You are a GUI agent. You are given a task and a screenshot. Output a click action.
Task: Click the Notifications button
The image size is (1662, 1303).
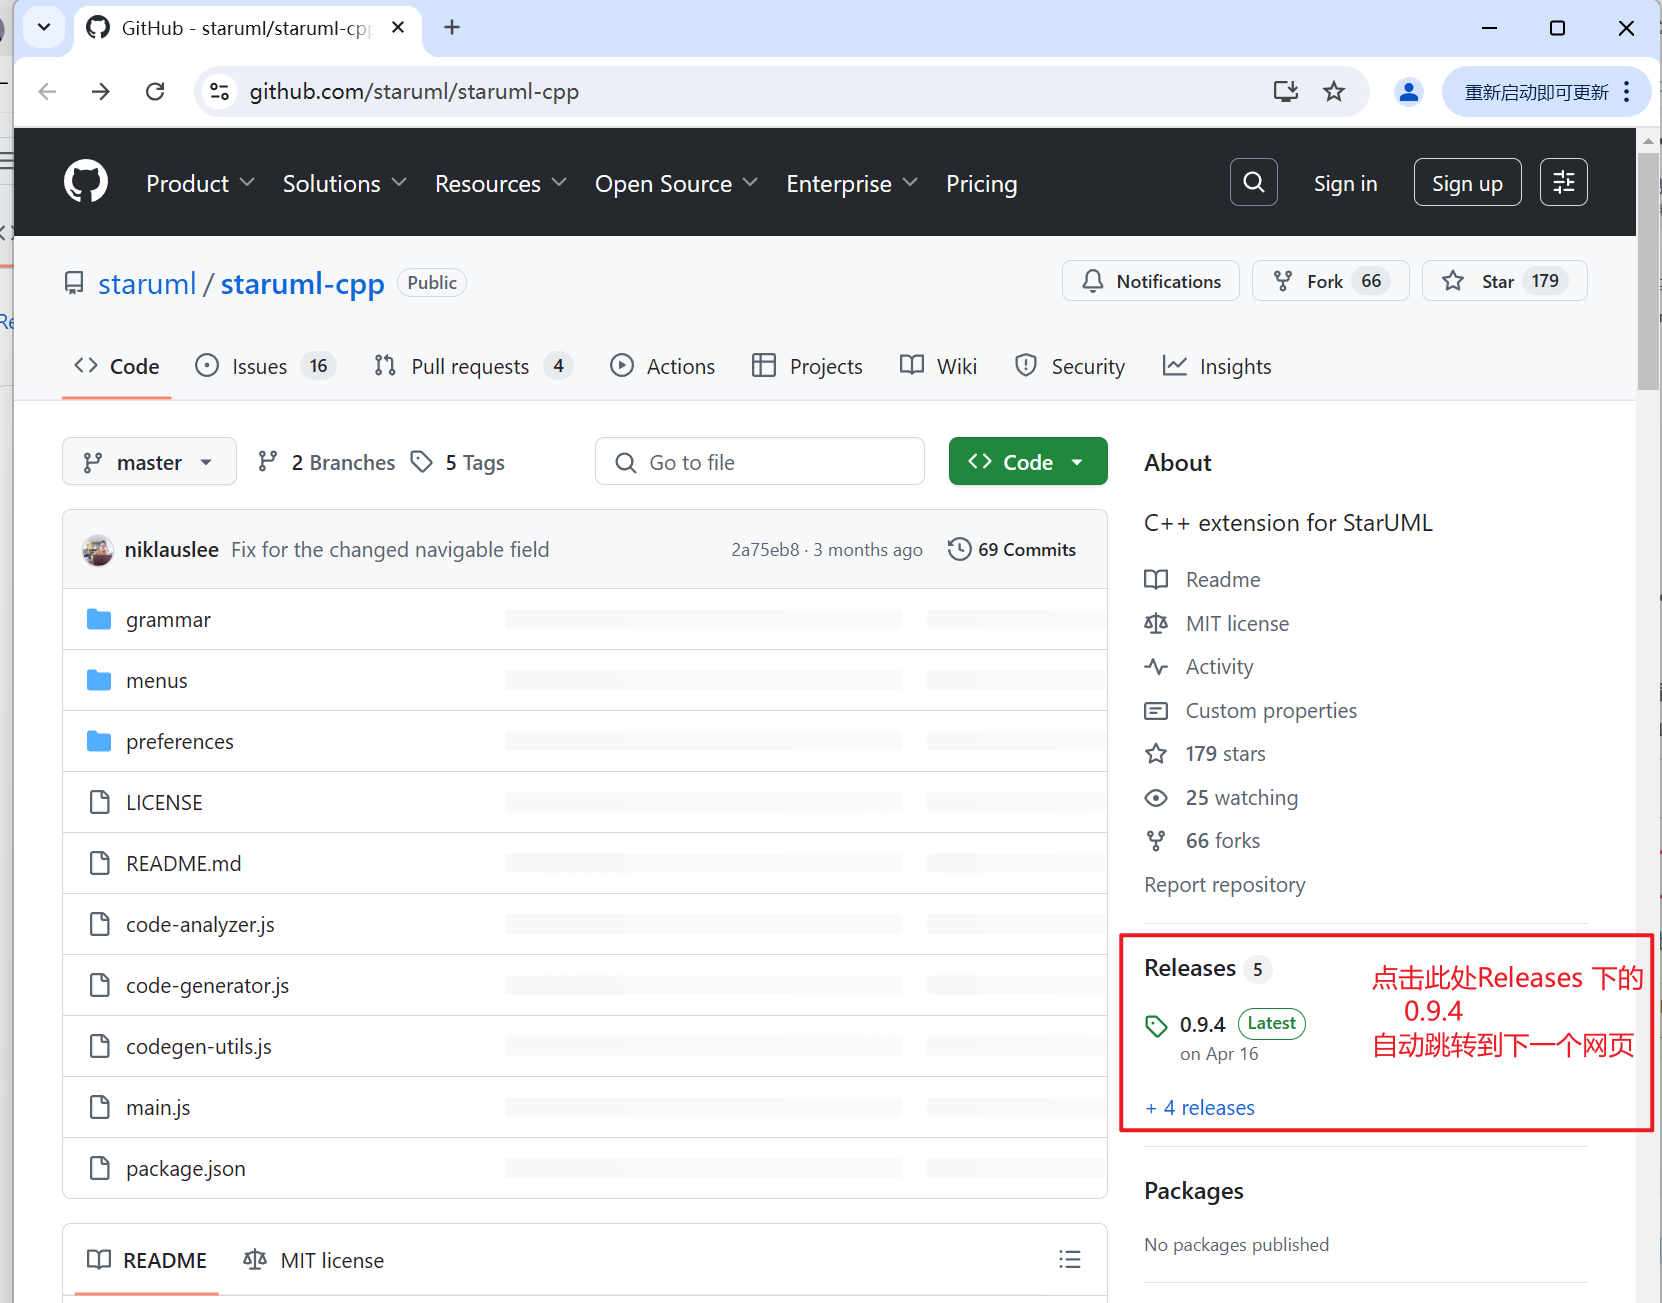[x=1150, y=281]
